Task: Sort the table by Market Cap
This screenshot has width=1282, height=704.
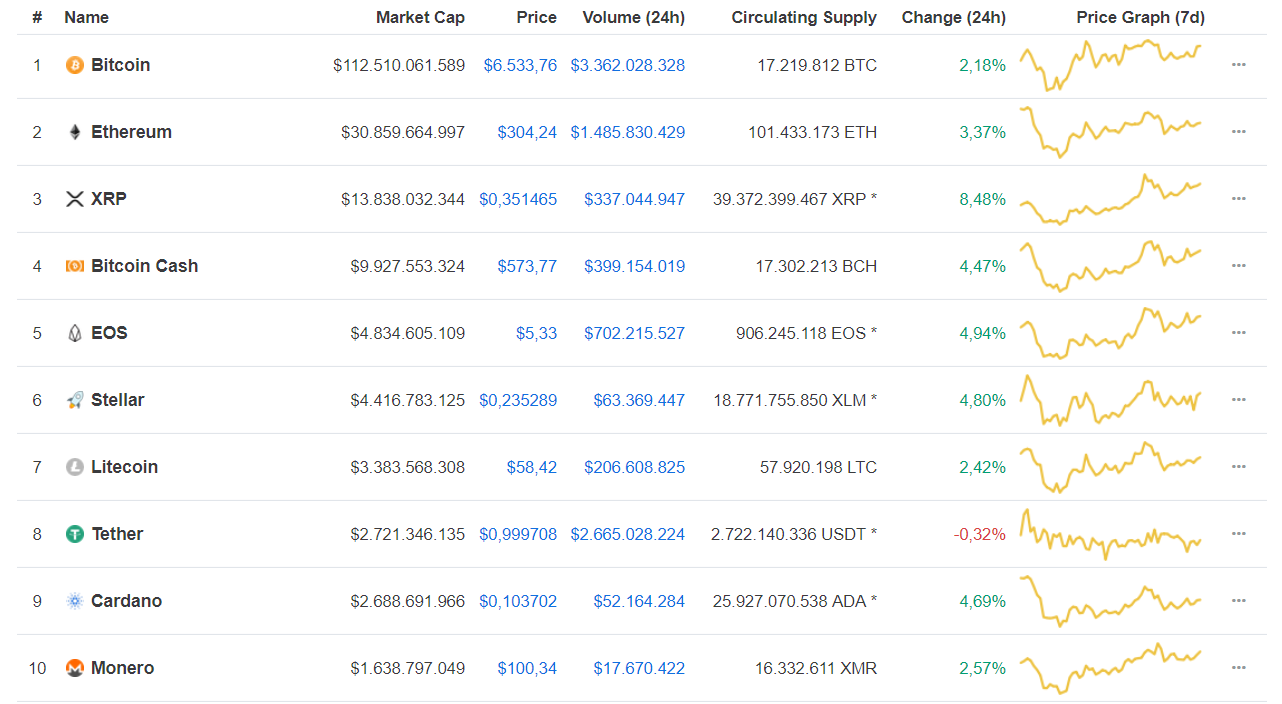Action: tap(420, 17)
